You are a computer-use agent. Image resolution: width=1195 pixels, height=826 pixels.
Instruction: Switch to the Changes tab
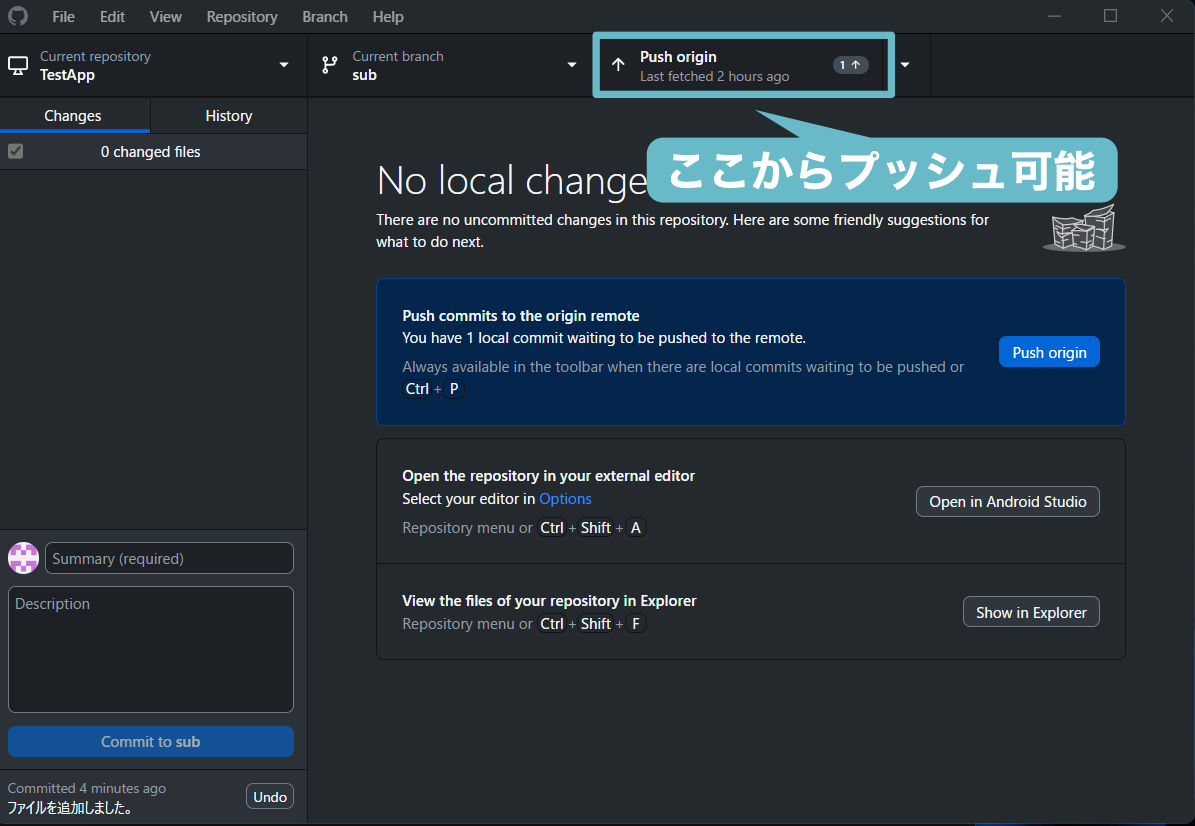click(73, 116)
